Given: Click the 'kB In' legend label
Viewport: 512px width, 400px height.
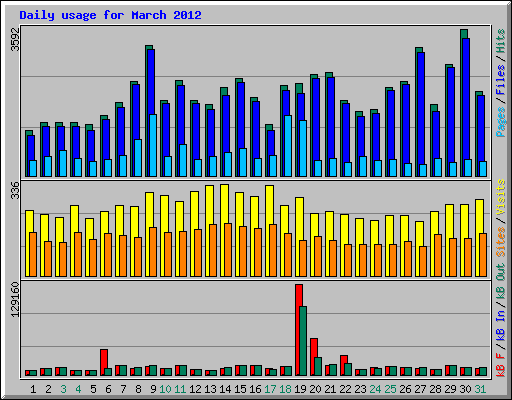Looking at the screenshot, I should [x=501, y=325].
